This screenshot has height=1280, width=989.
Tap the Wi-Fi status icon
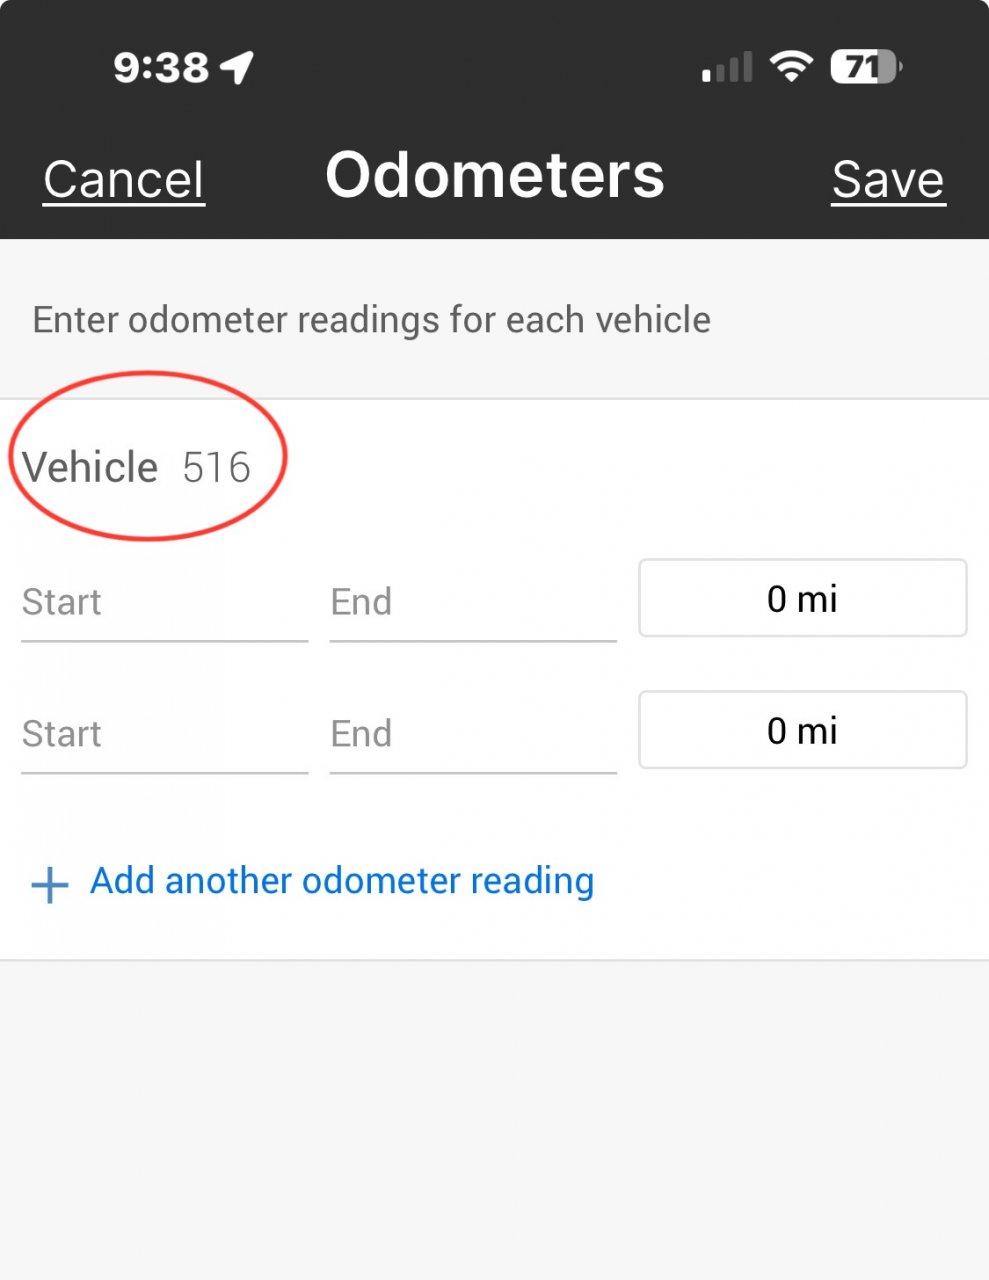click(x=791, y=67)
